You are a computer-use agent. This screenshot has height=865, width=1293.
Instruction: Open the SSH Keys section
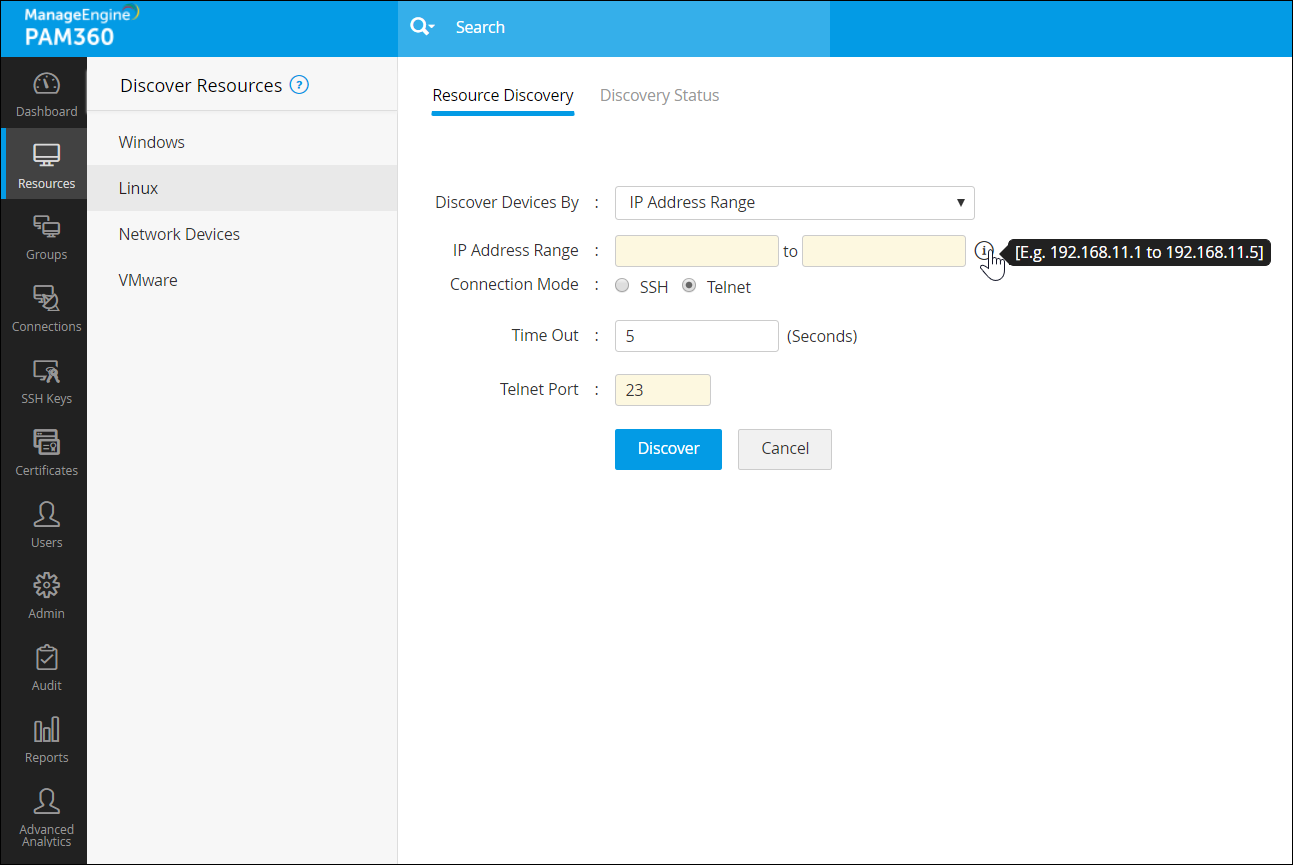pyautogui.click(x=45, y=380)
